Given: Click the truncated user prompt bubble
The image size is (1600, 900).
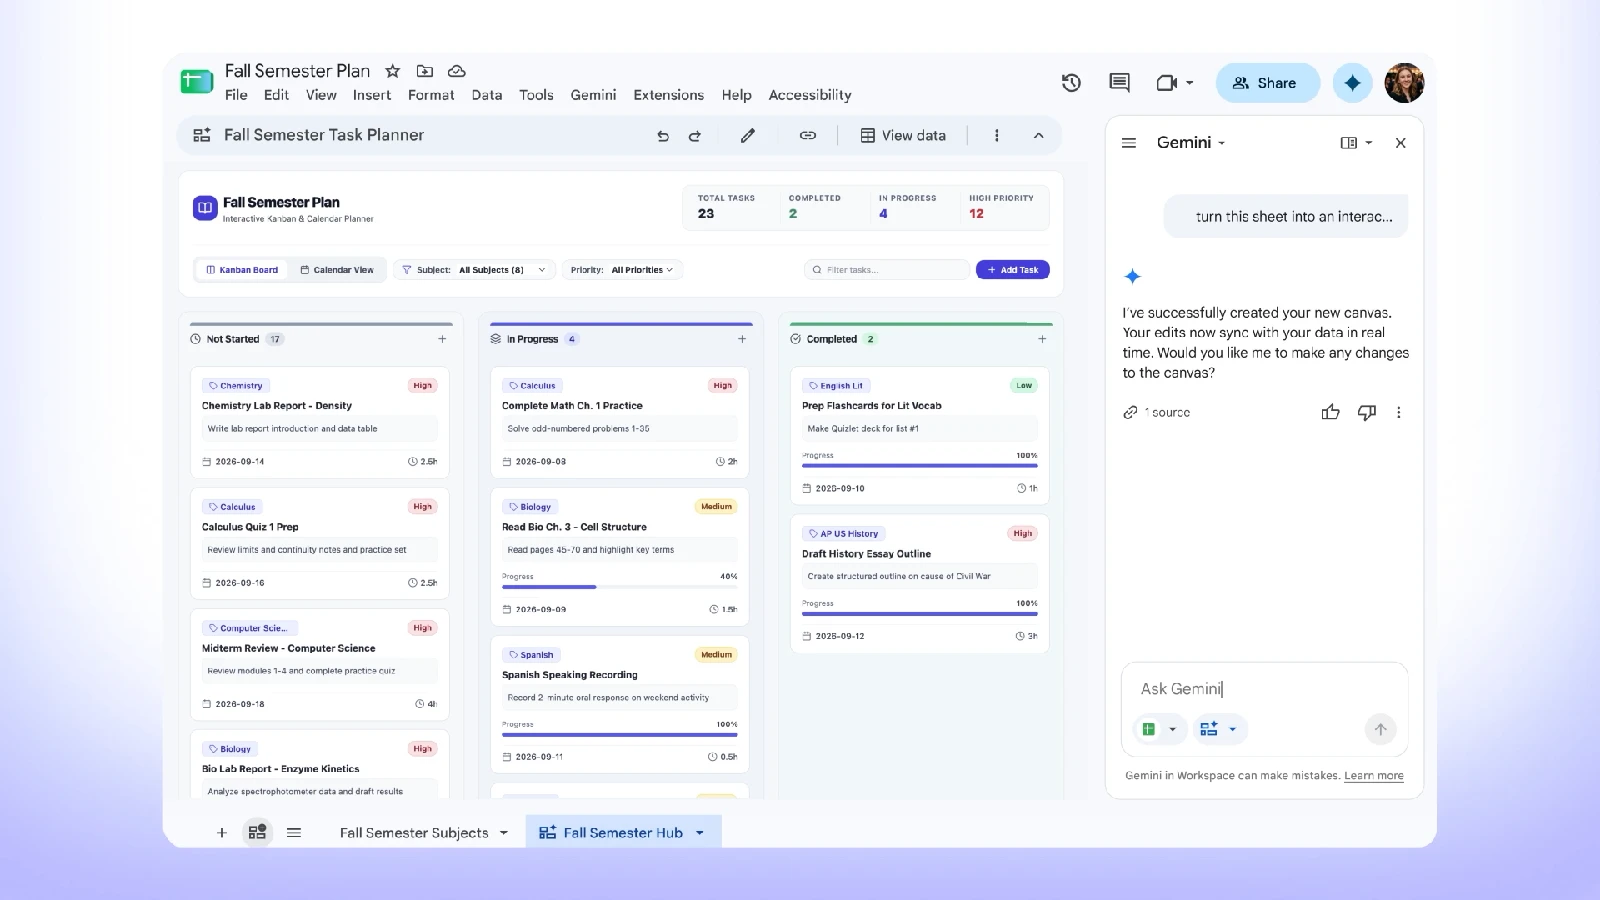Looking at the screenshot, I should click(x=1286, y=216).
